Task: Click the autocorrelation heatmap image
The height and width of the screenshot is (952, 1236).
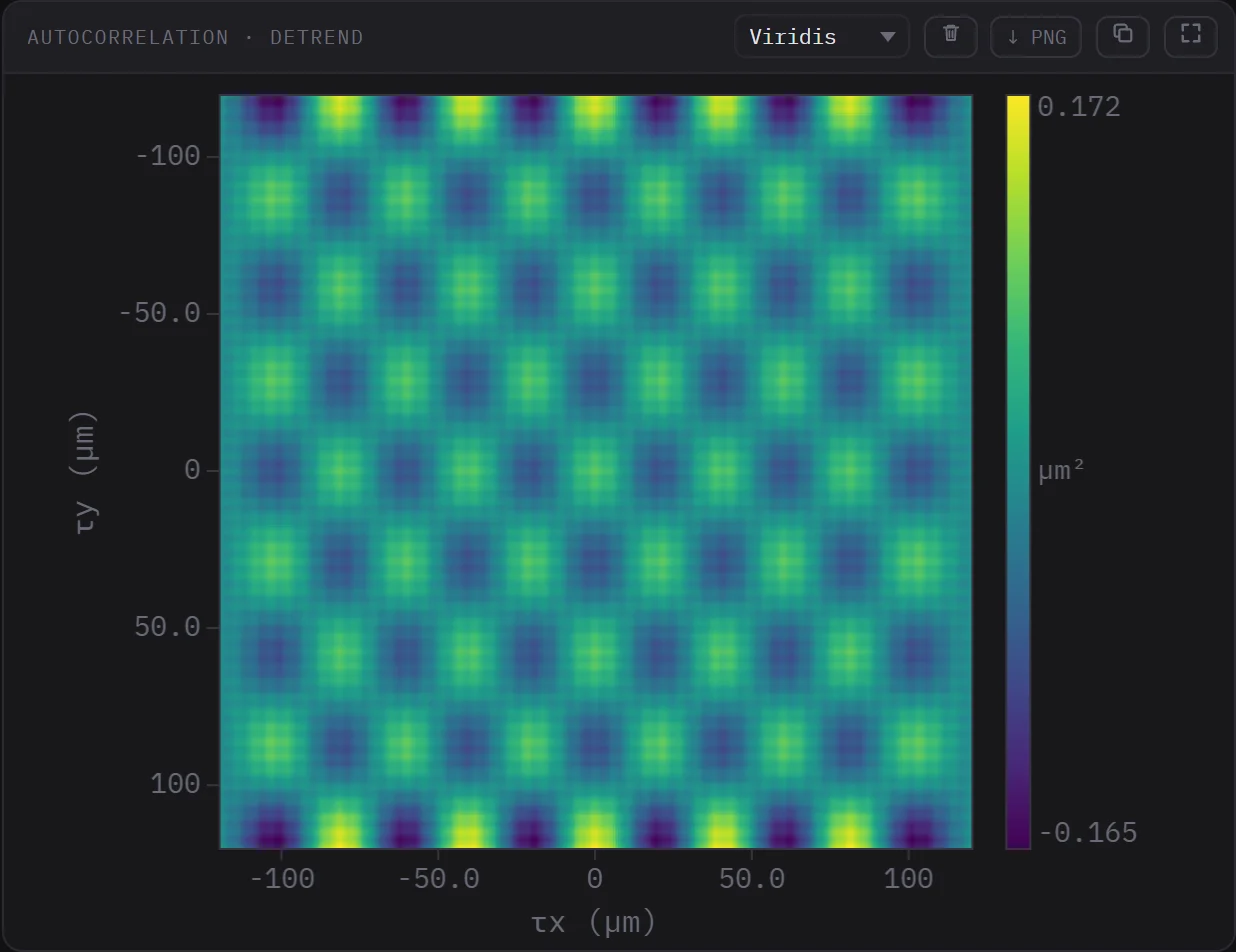Action: (596, 472)
